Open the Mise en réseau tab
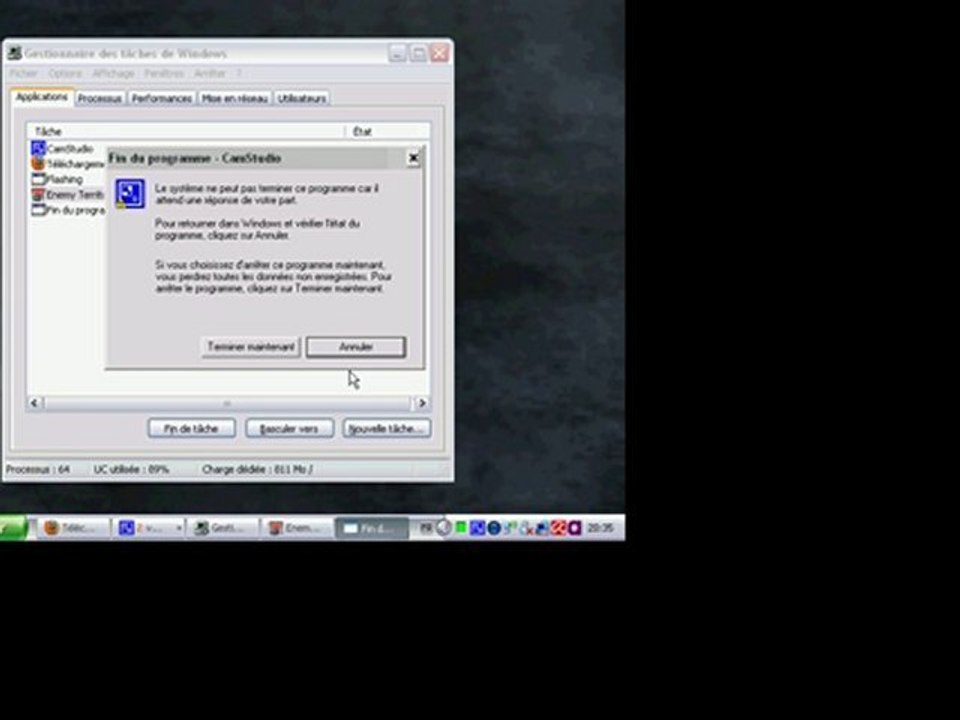 click(234, 98)
